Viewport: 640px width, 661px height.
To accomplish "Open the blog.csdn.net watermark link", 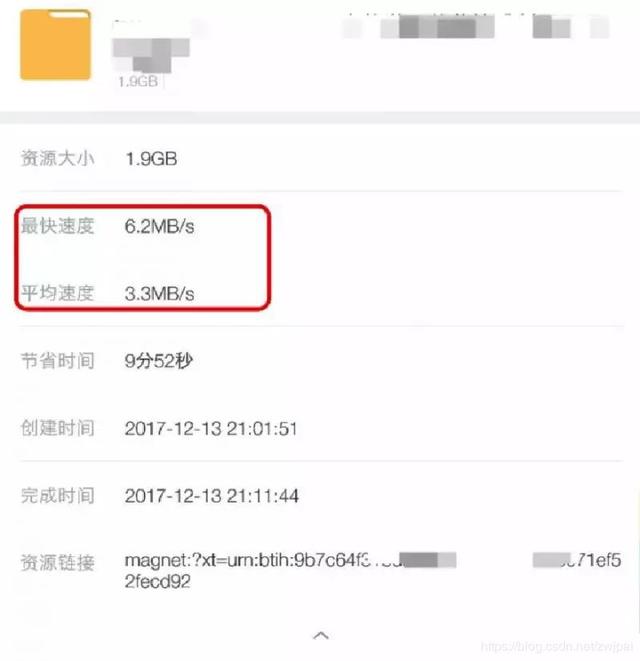I will point(557,646).
